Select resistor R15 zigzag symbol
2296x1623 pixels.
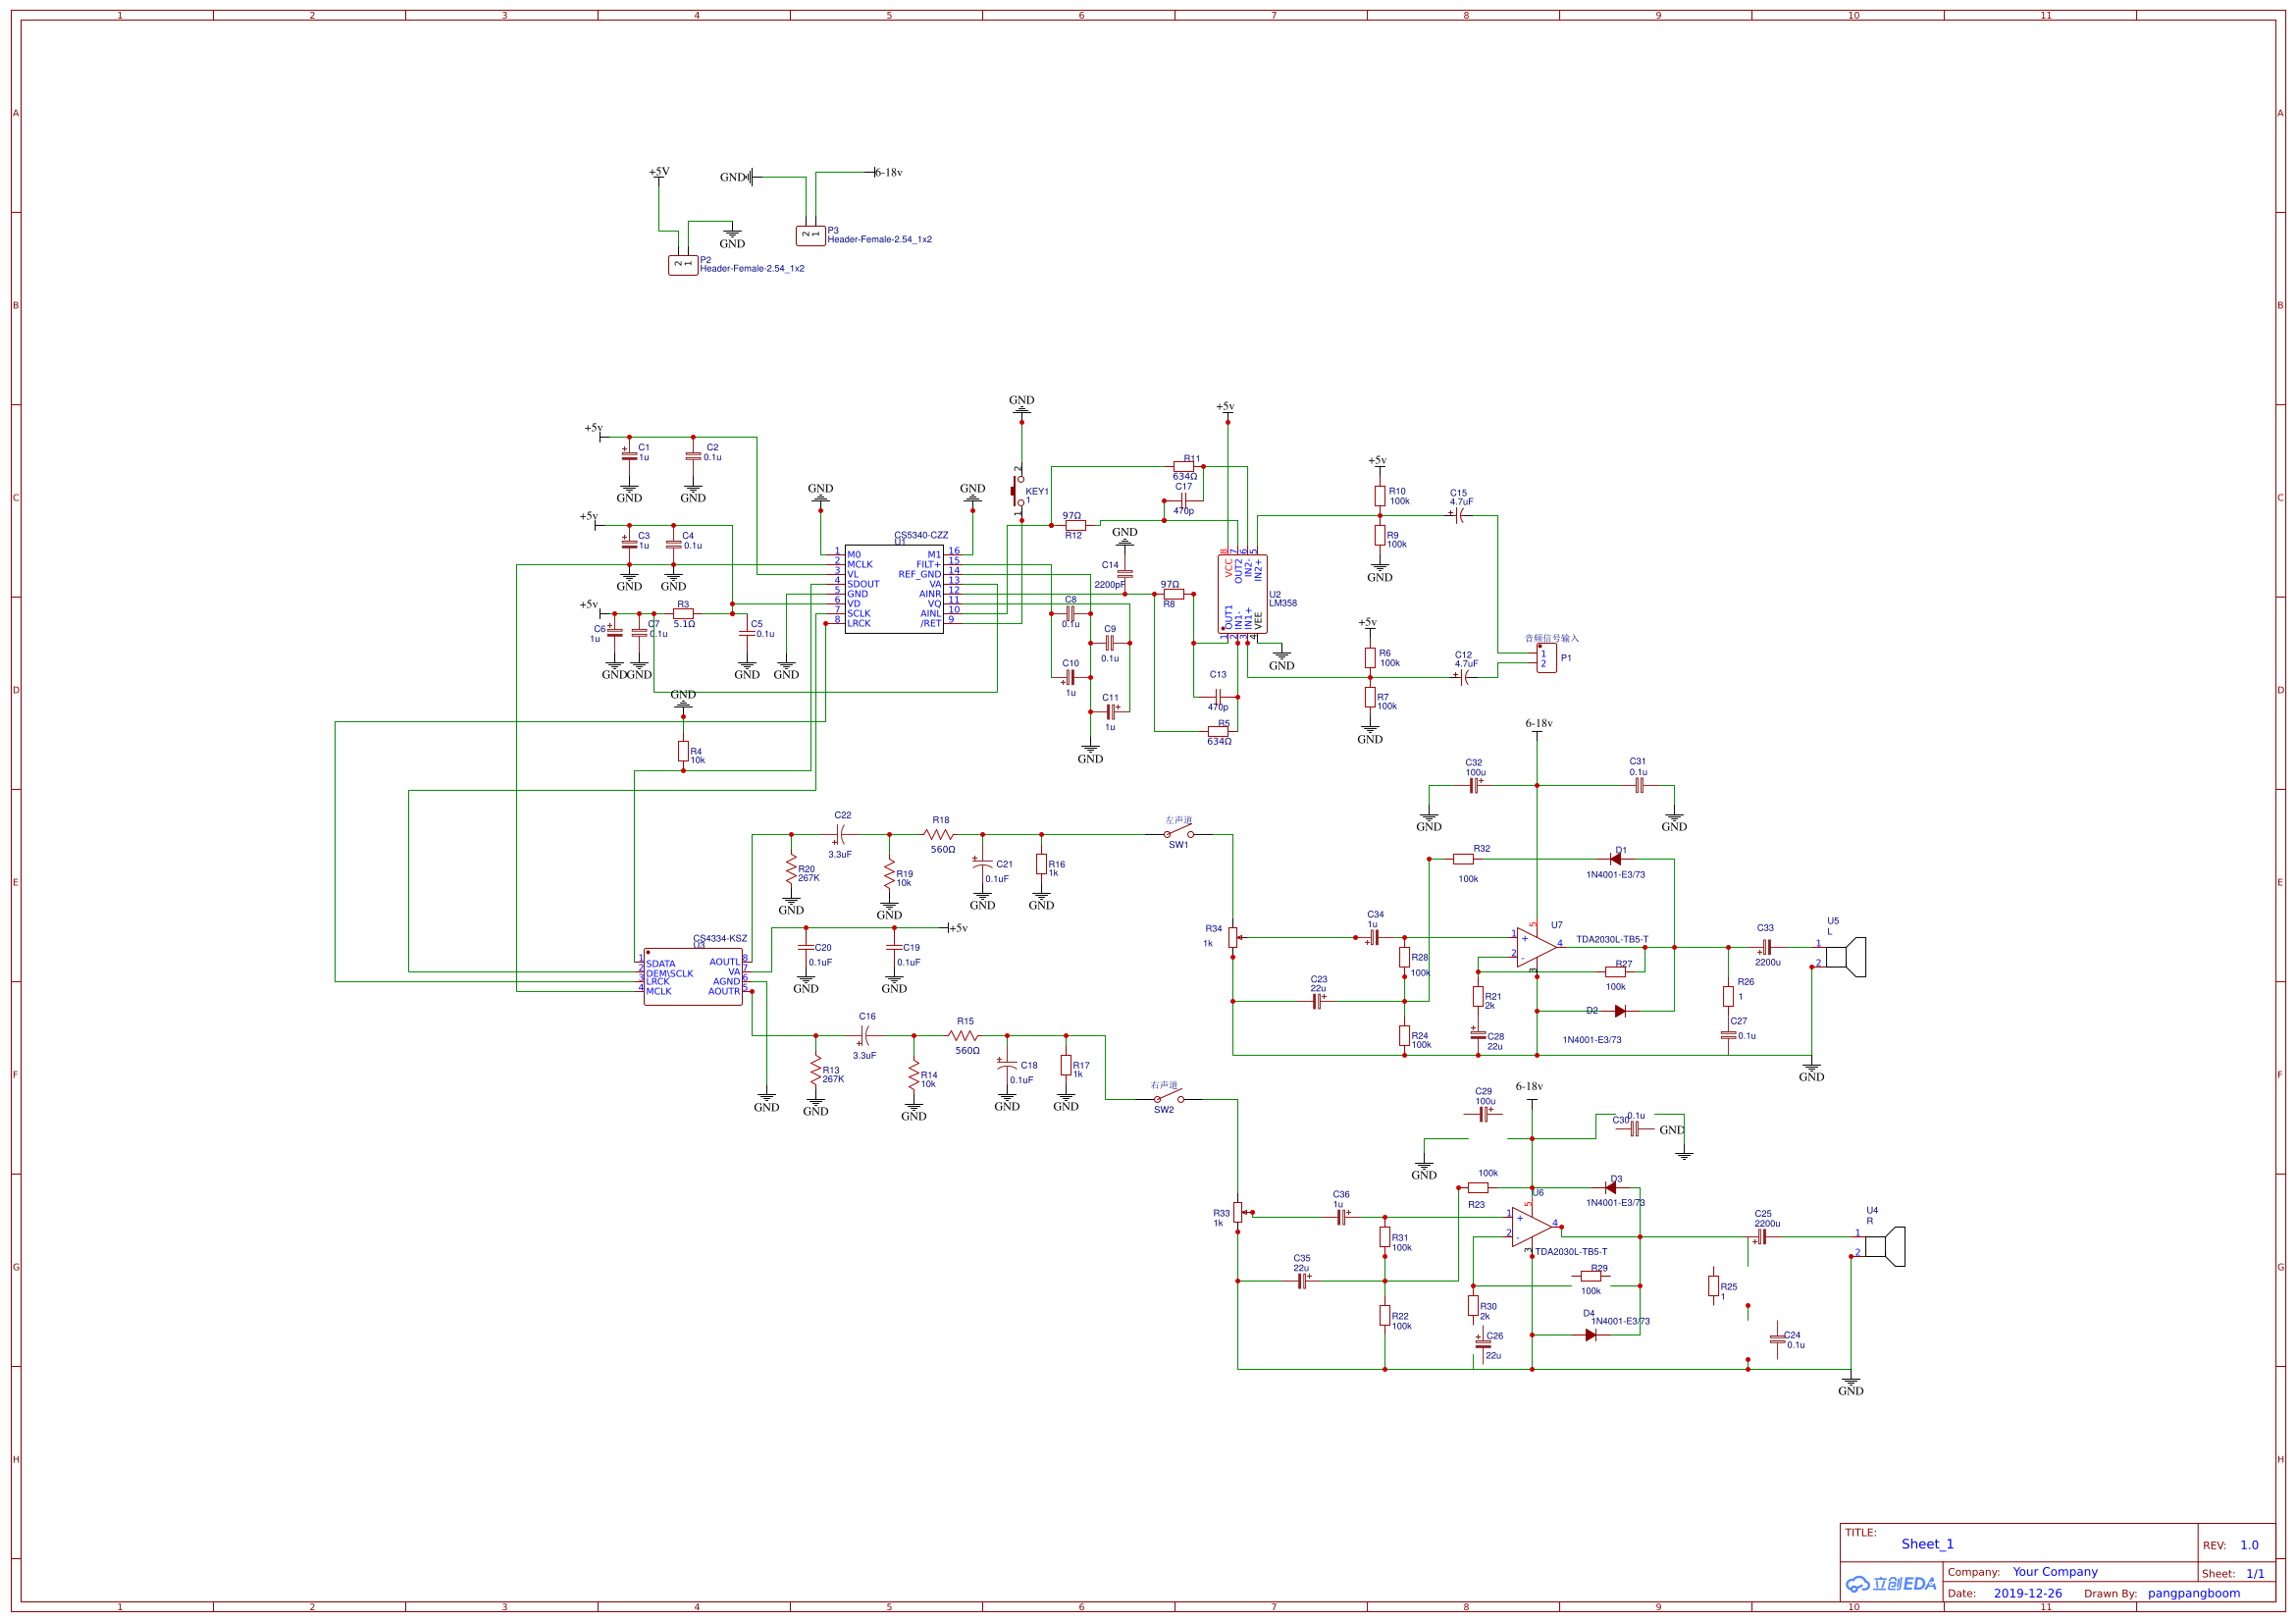pos(963,1035)
